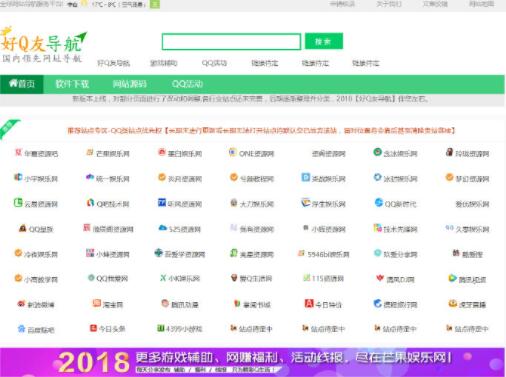This screenshot has height=377, width=506.
Task: Click the 115资源网 icon
Action: pyautogui.click(x=306, y=277)
